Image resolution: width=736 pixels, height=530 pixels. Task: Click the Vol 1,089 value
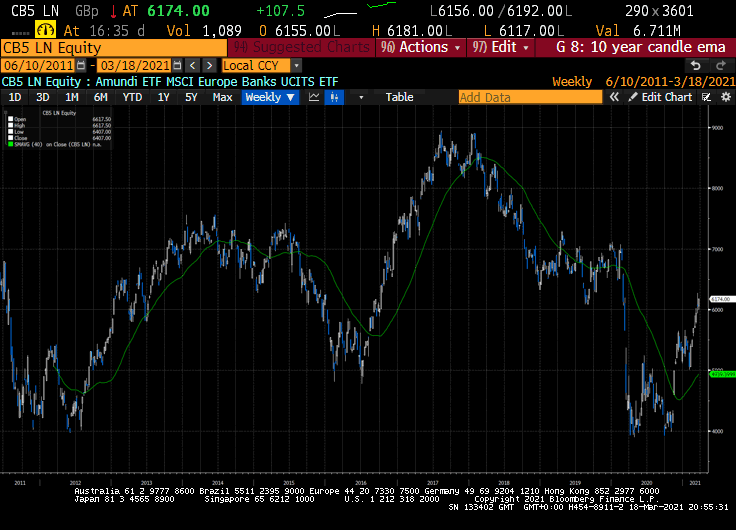tap(204, 31)
